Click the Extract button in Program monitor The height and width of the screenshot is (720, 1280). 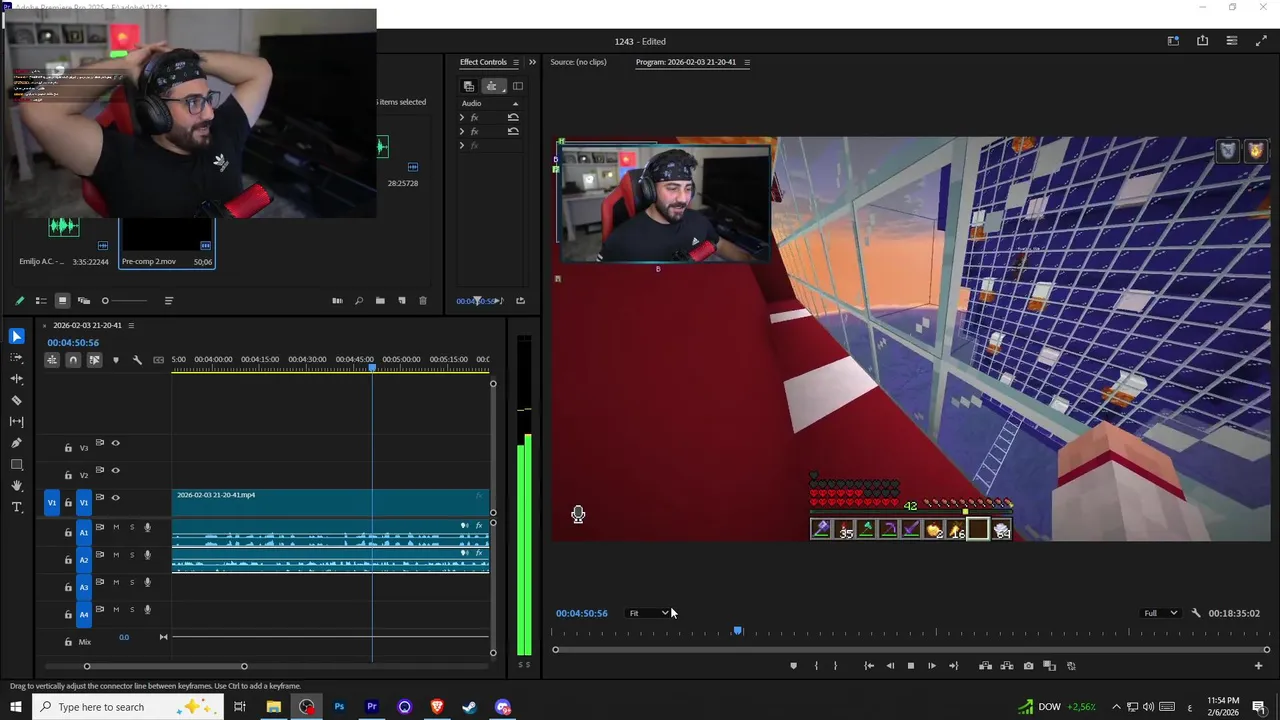point(1006,666)
